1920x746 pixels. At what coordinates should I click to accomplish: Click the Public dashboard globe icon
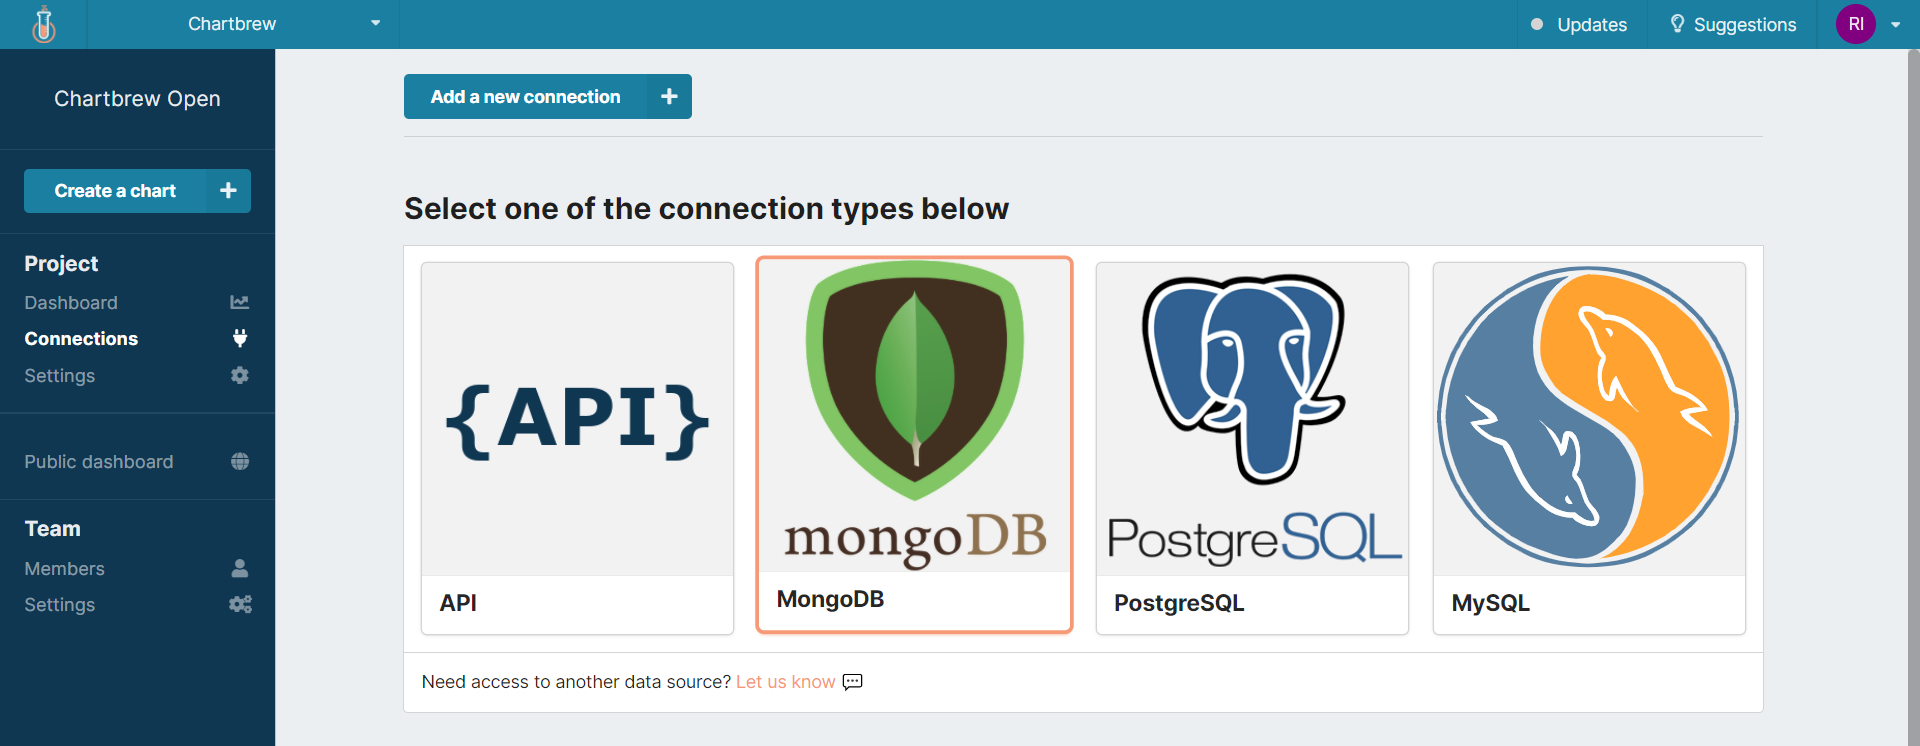240,461
